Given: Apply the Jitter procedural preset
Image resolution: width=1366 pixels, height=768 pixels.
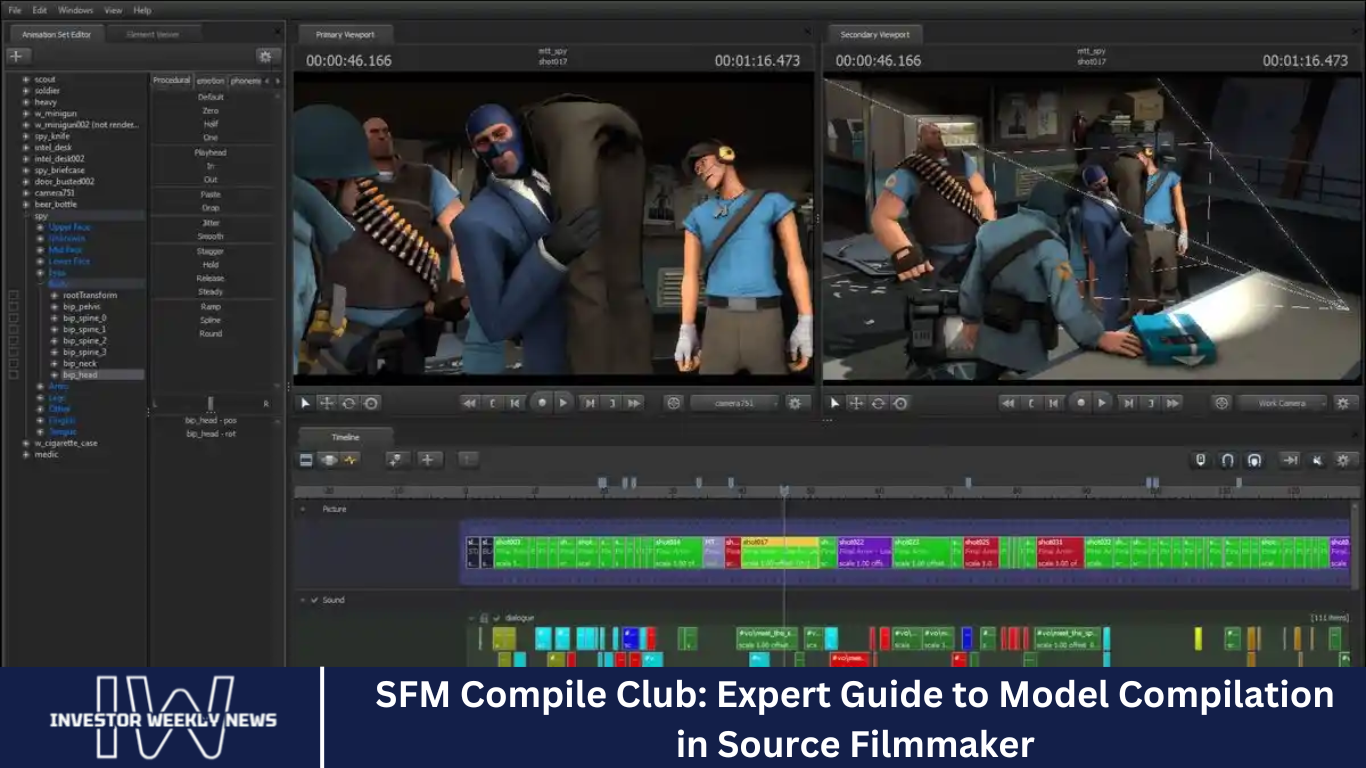Looking at the screenshot, I should (x=210, y=223).
